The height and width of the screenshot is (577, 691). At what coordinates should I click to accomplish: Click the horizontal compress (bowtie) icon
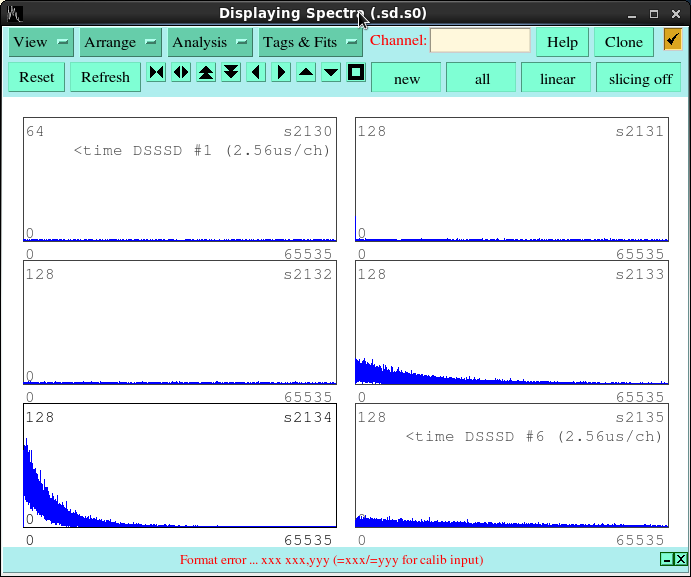tap(156, 72)
